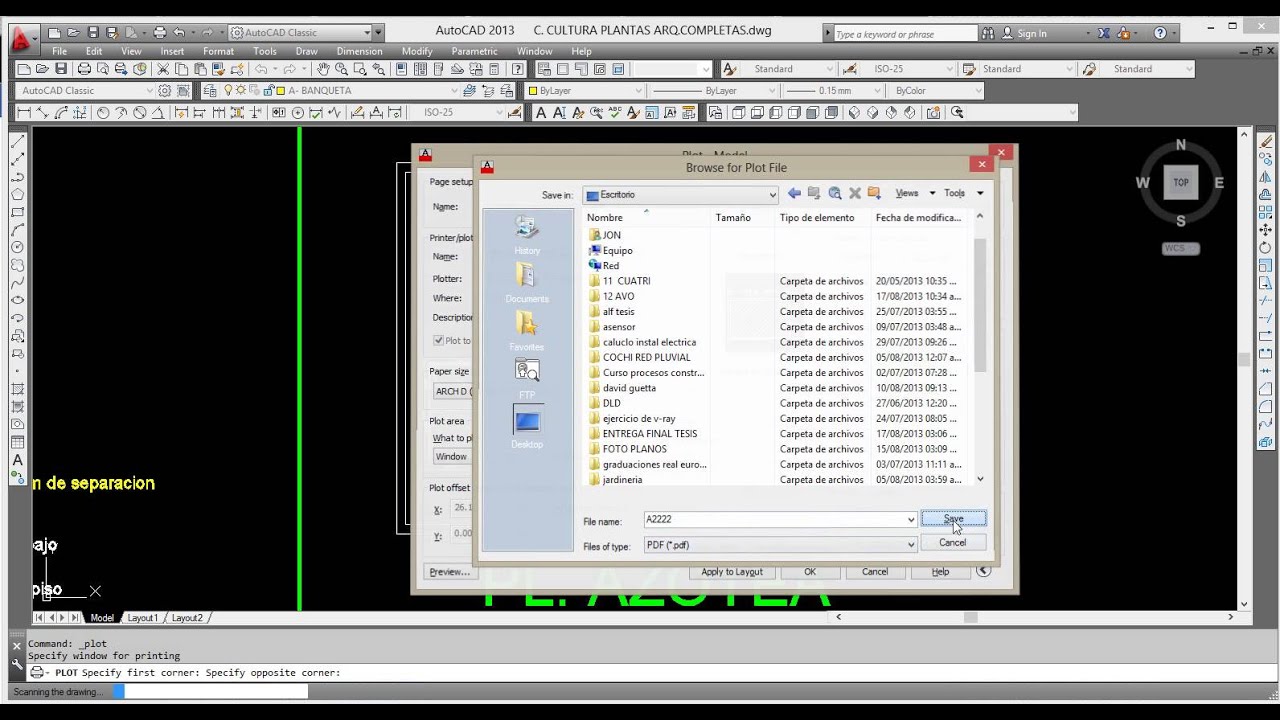Screen dimensions: 1280x720
Task: Open the File name dropdown arrow
Action: pyautogui.click(x=910, y=520)
